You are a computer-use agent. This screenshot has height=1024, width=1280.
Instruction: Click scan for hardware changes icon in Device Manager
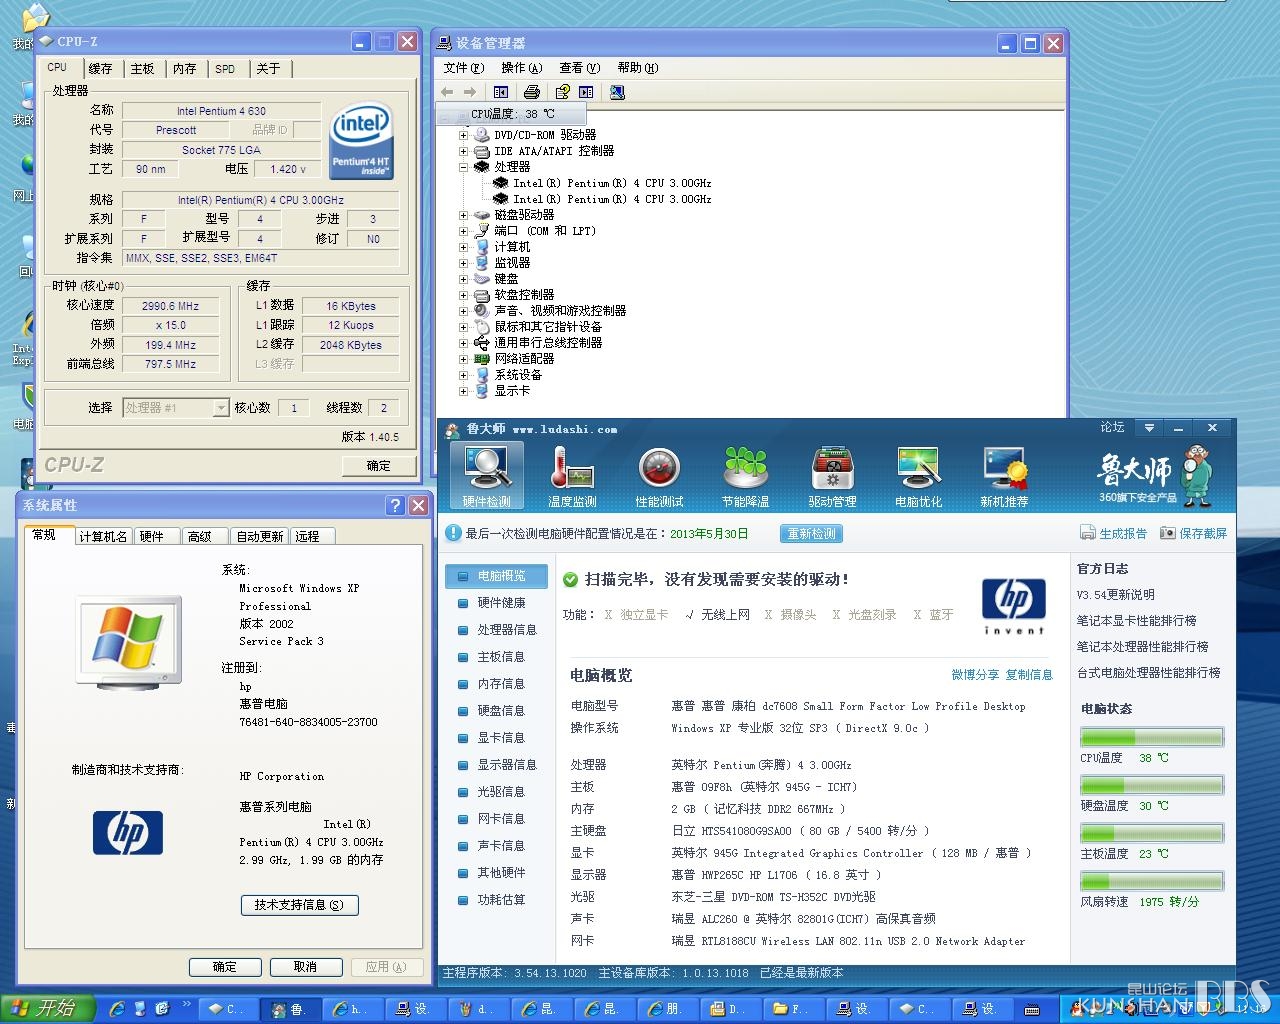(x=617, y=92)
